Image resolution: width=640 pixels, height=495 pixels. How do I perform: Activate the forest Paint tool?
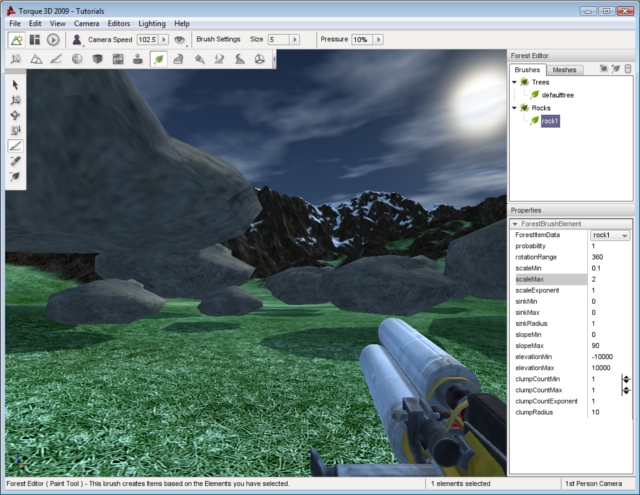point(15,145)
